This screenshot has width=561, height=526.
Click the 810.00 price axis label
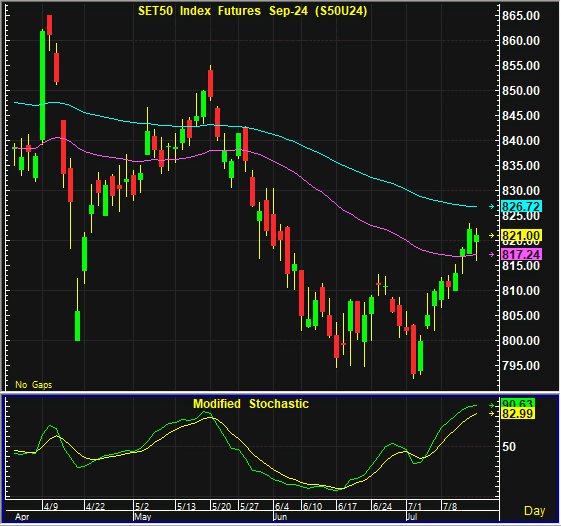pos(521,291)
